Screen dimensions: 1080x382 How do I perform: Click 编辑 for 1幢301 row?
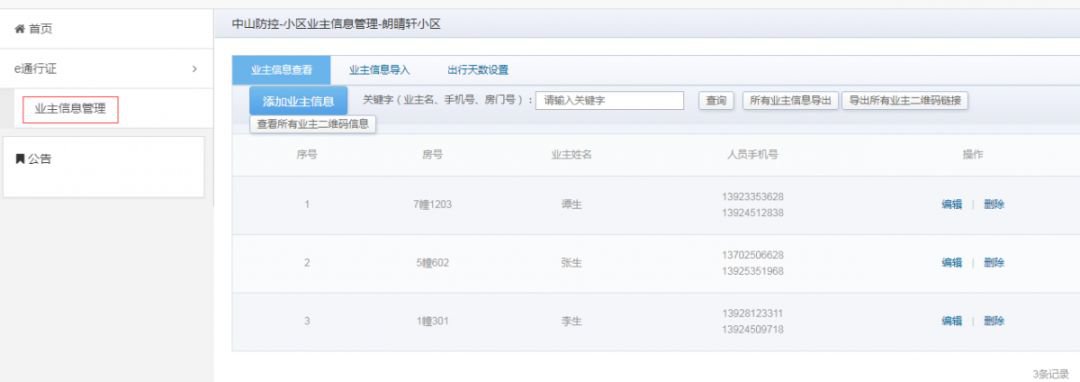click(951, 321)
